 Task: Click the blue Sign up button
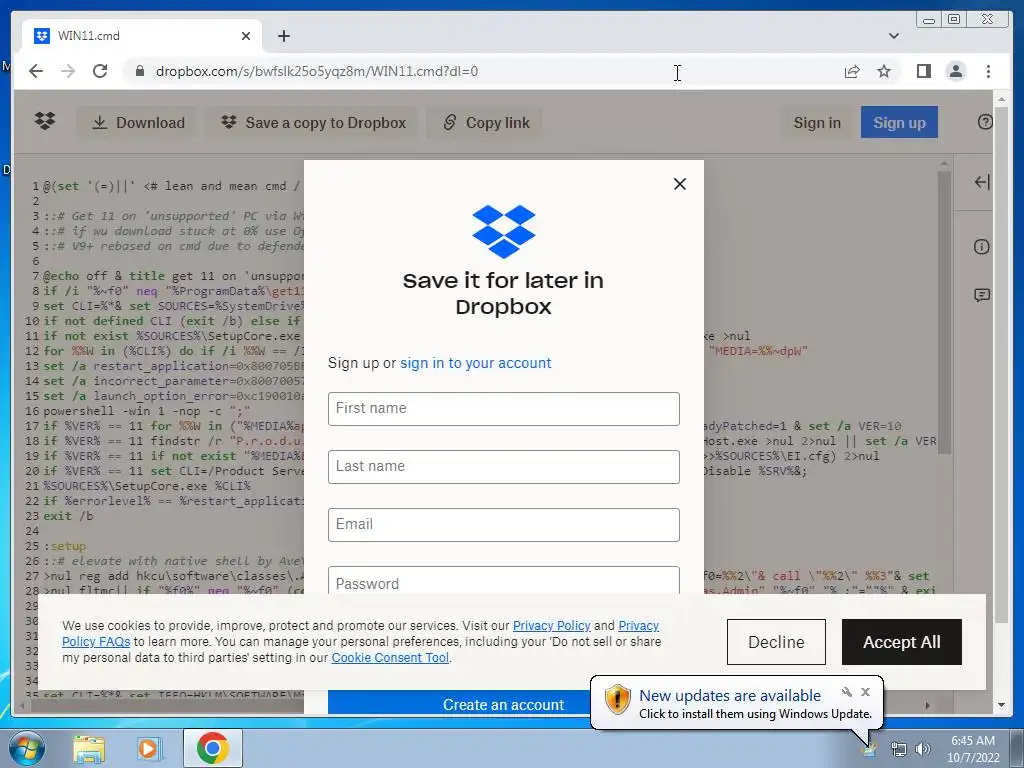click(899, 122)
